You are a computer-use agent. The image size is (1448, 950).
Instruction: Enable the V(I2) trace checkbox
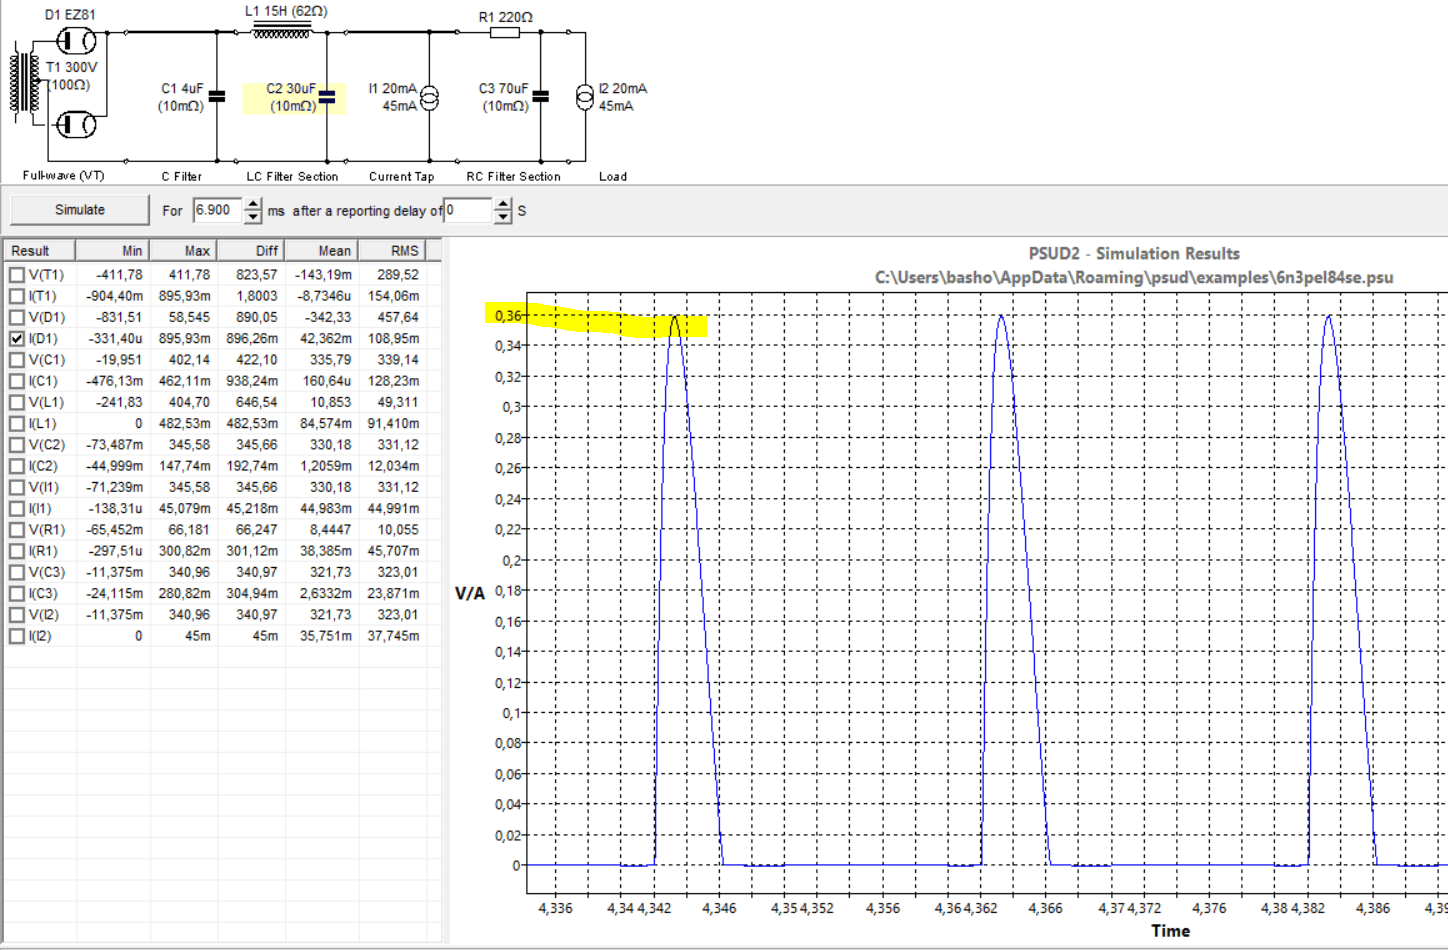(x=17, y=615)
